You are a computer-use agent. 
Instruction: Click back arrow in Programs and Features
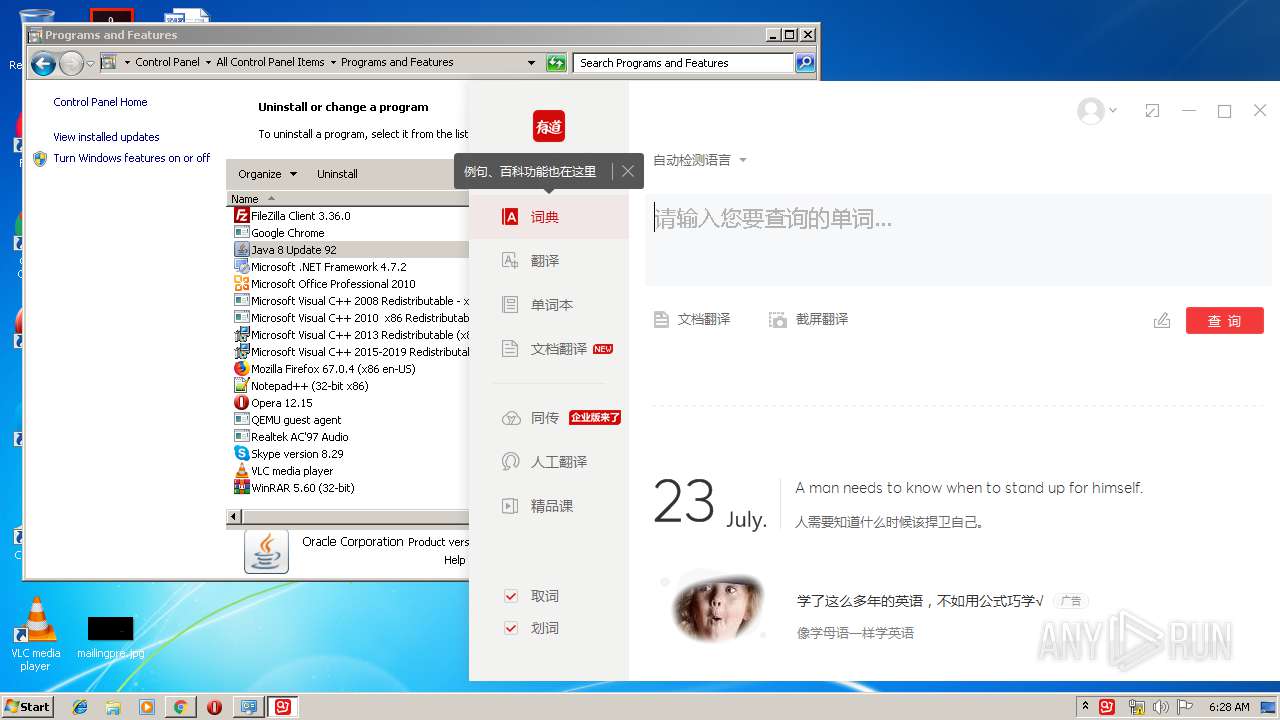(43, 64)
